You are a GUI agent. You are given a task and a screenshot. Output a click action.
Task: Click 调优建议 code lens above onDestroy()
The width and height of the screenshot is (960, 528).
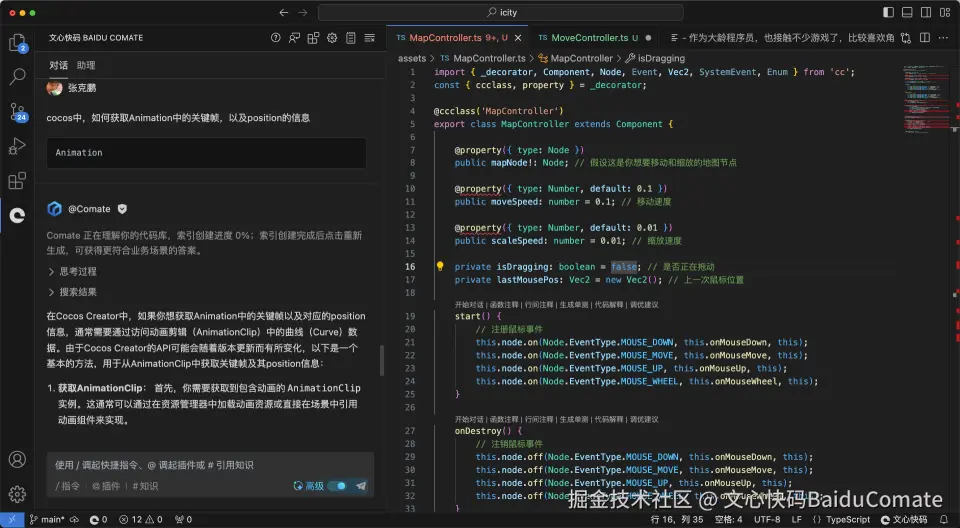point(644,420)
